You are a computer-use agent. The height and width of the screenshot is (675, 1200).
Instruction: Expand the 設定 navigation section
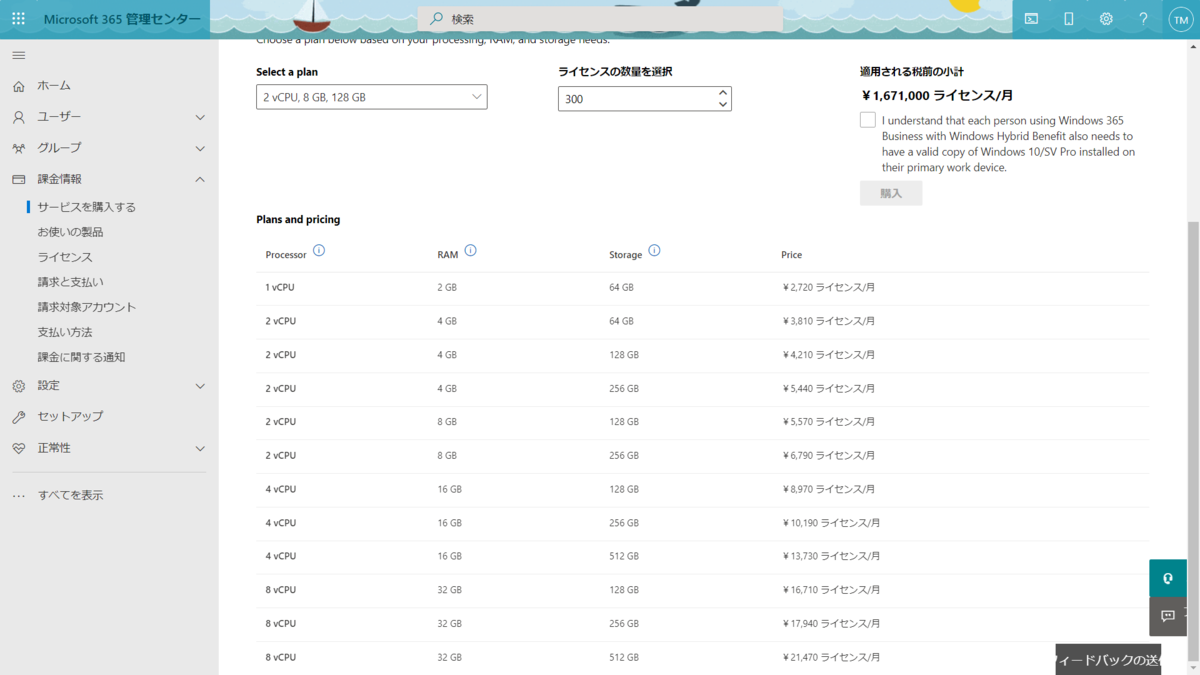200,386
